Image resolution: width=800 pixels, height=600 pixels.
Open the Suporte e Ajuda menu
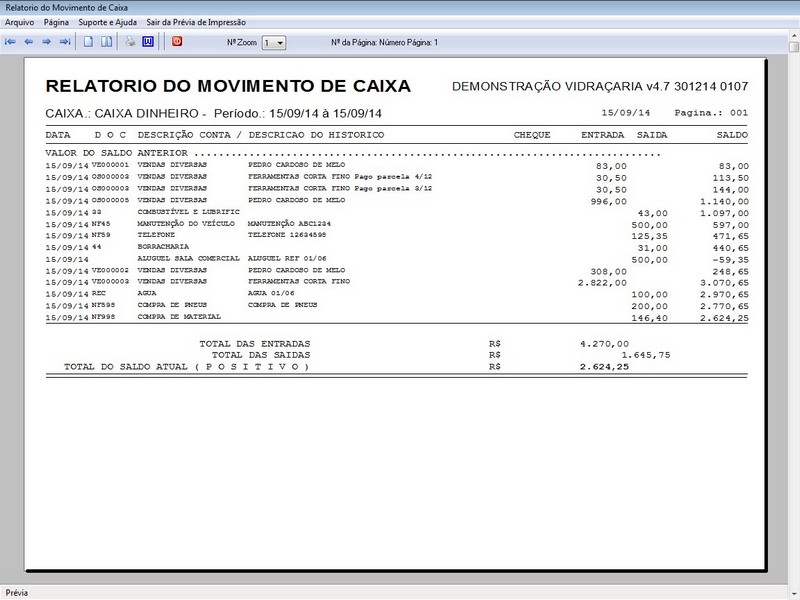click(108, 21)
